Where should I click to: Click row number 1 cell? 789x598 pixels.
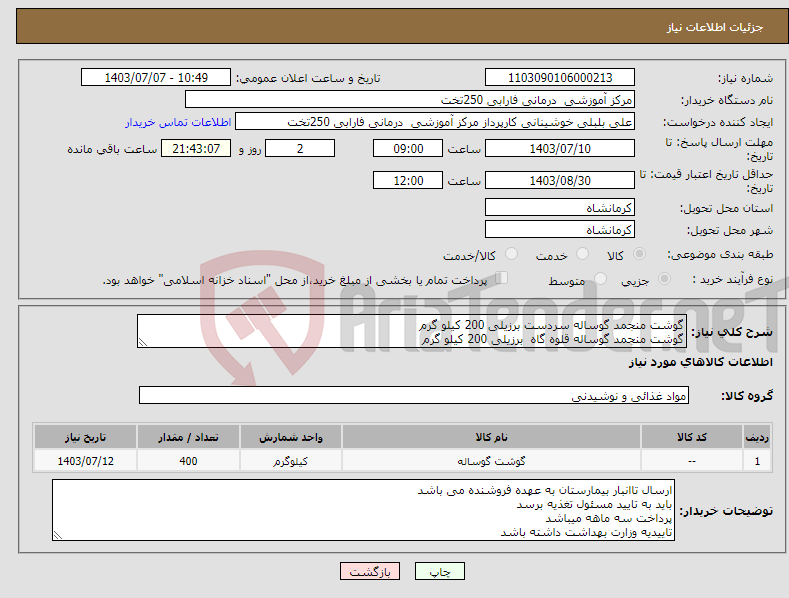click(x=757, y=461)
